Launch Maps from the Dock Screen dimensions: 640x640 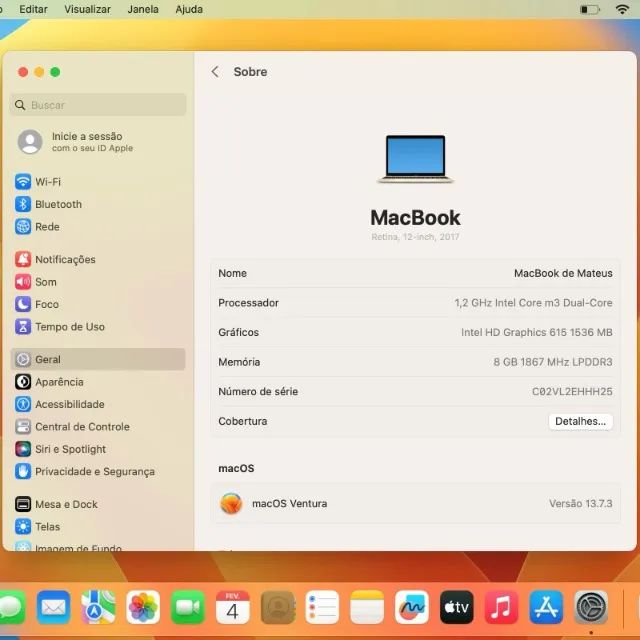(98, 607)
